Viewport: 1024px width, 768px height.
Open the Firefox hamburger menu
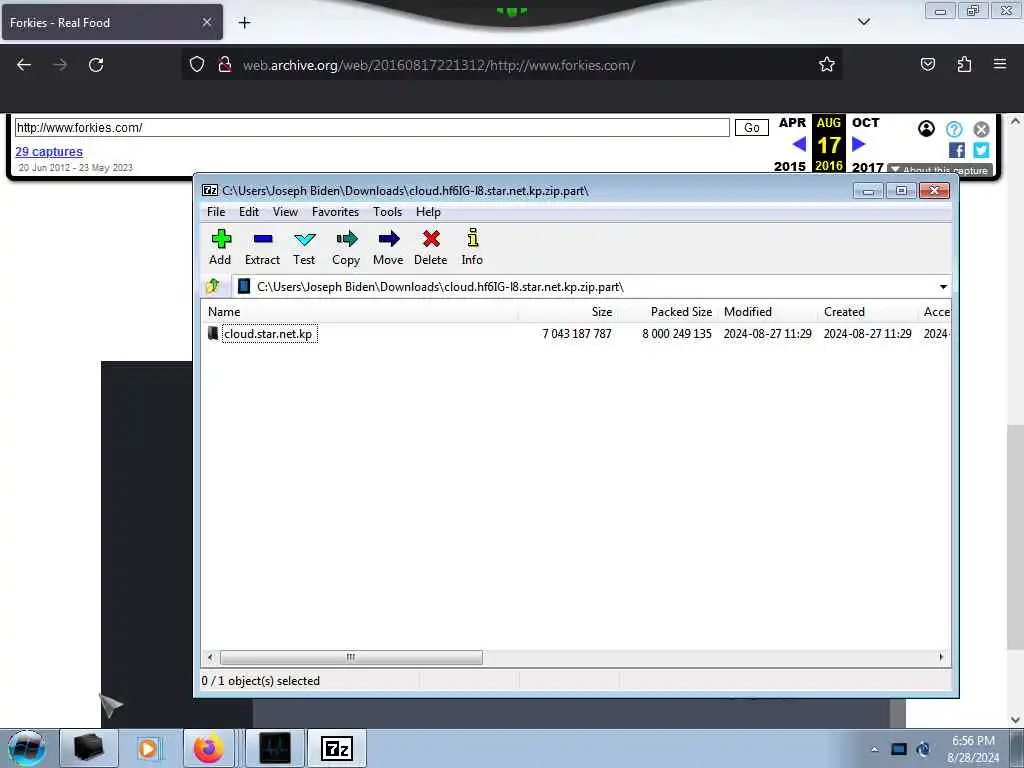1000,64
